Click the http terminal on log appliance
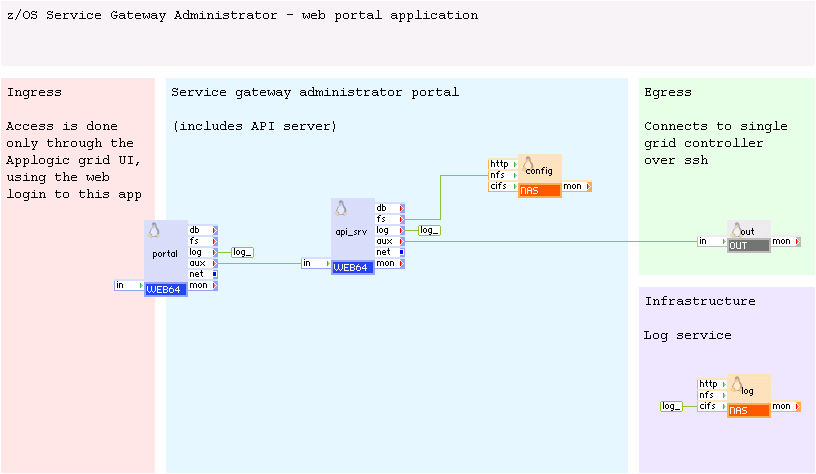The width and height of the screenshot is (816, 474). click(x=712, y=384)
